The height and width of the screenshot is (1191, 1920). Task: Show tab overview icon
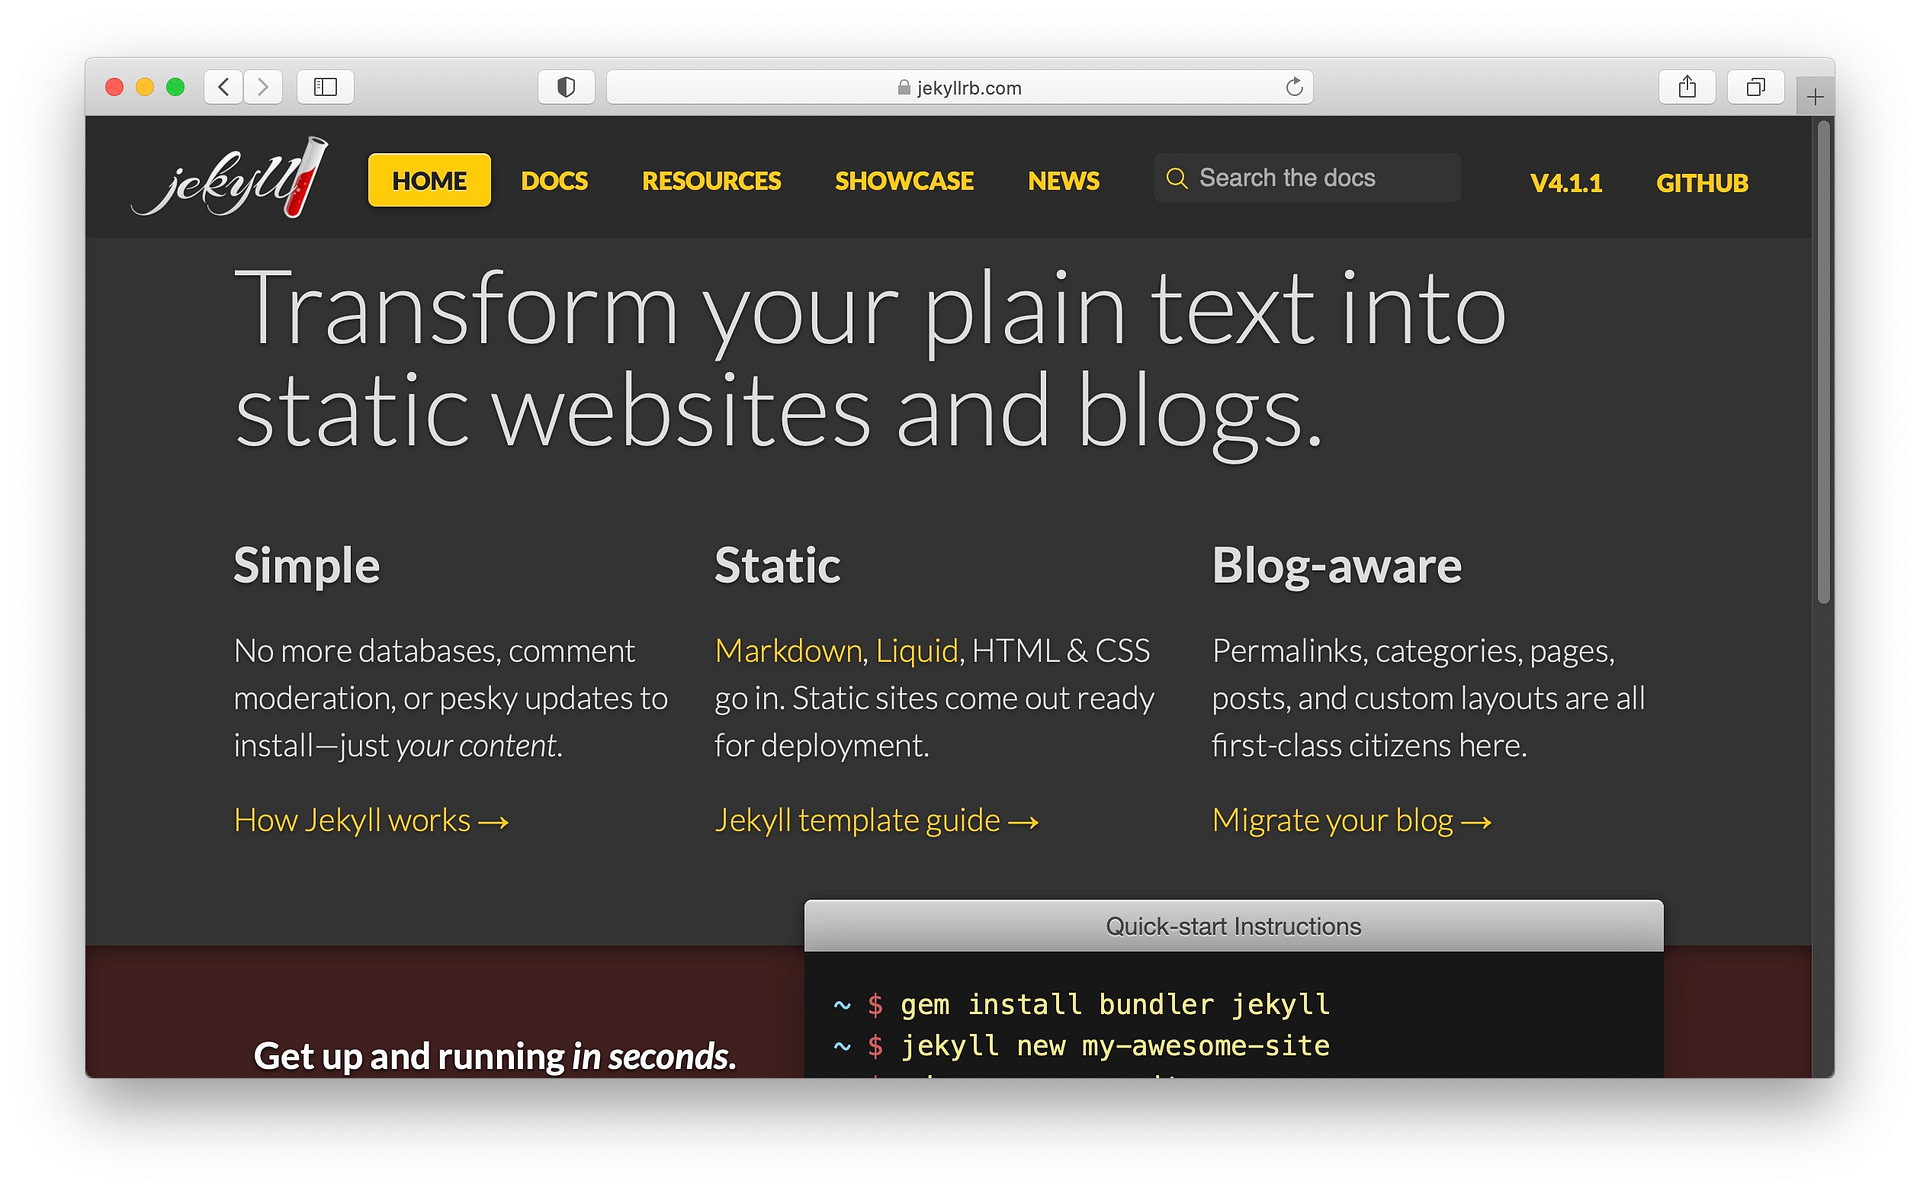coord(1756,87)
